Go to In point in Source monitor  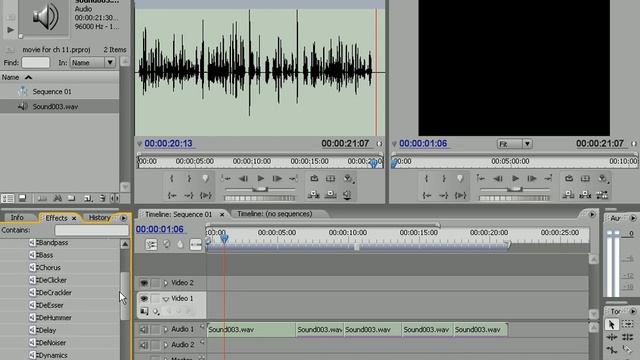point(172,196)
